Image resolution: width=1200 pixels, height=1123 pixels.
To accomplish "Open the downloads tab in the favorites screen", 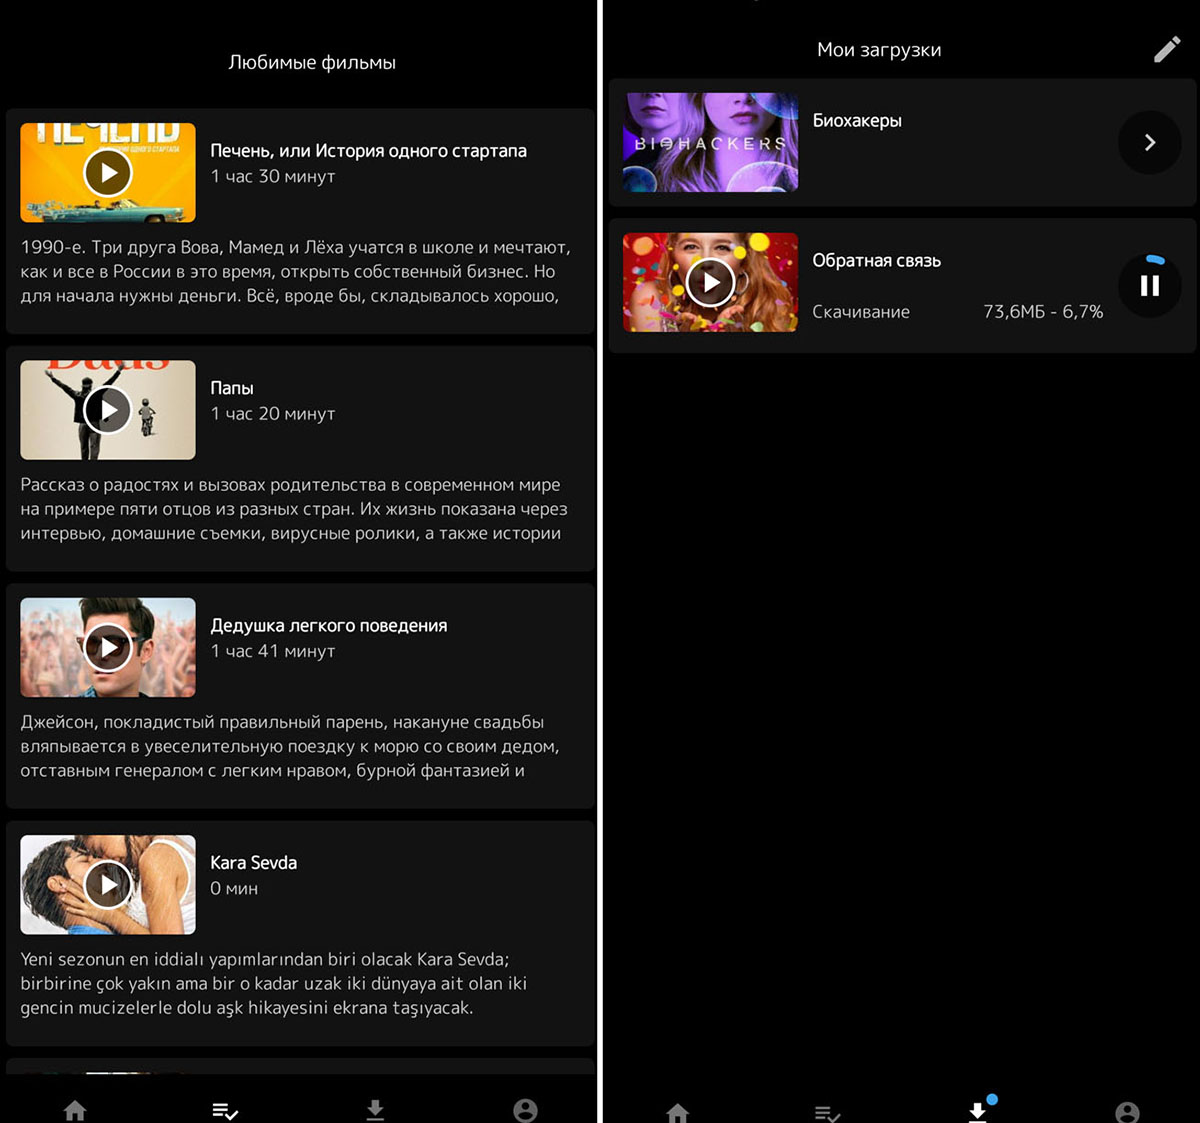I will click(375, 1109).
